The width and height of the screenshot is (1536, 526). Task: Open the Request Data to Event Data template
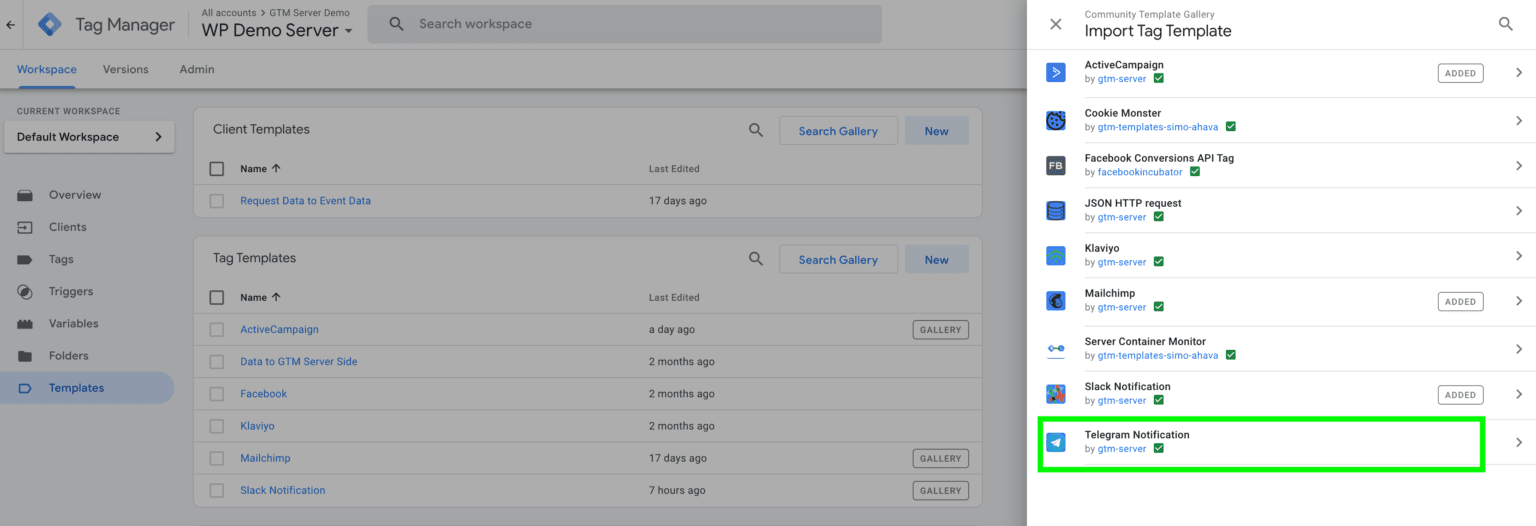click(x=305, y=201)
